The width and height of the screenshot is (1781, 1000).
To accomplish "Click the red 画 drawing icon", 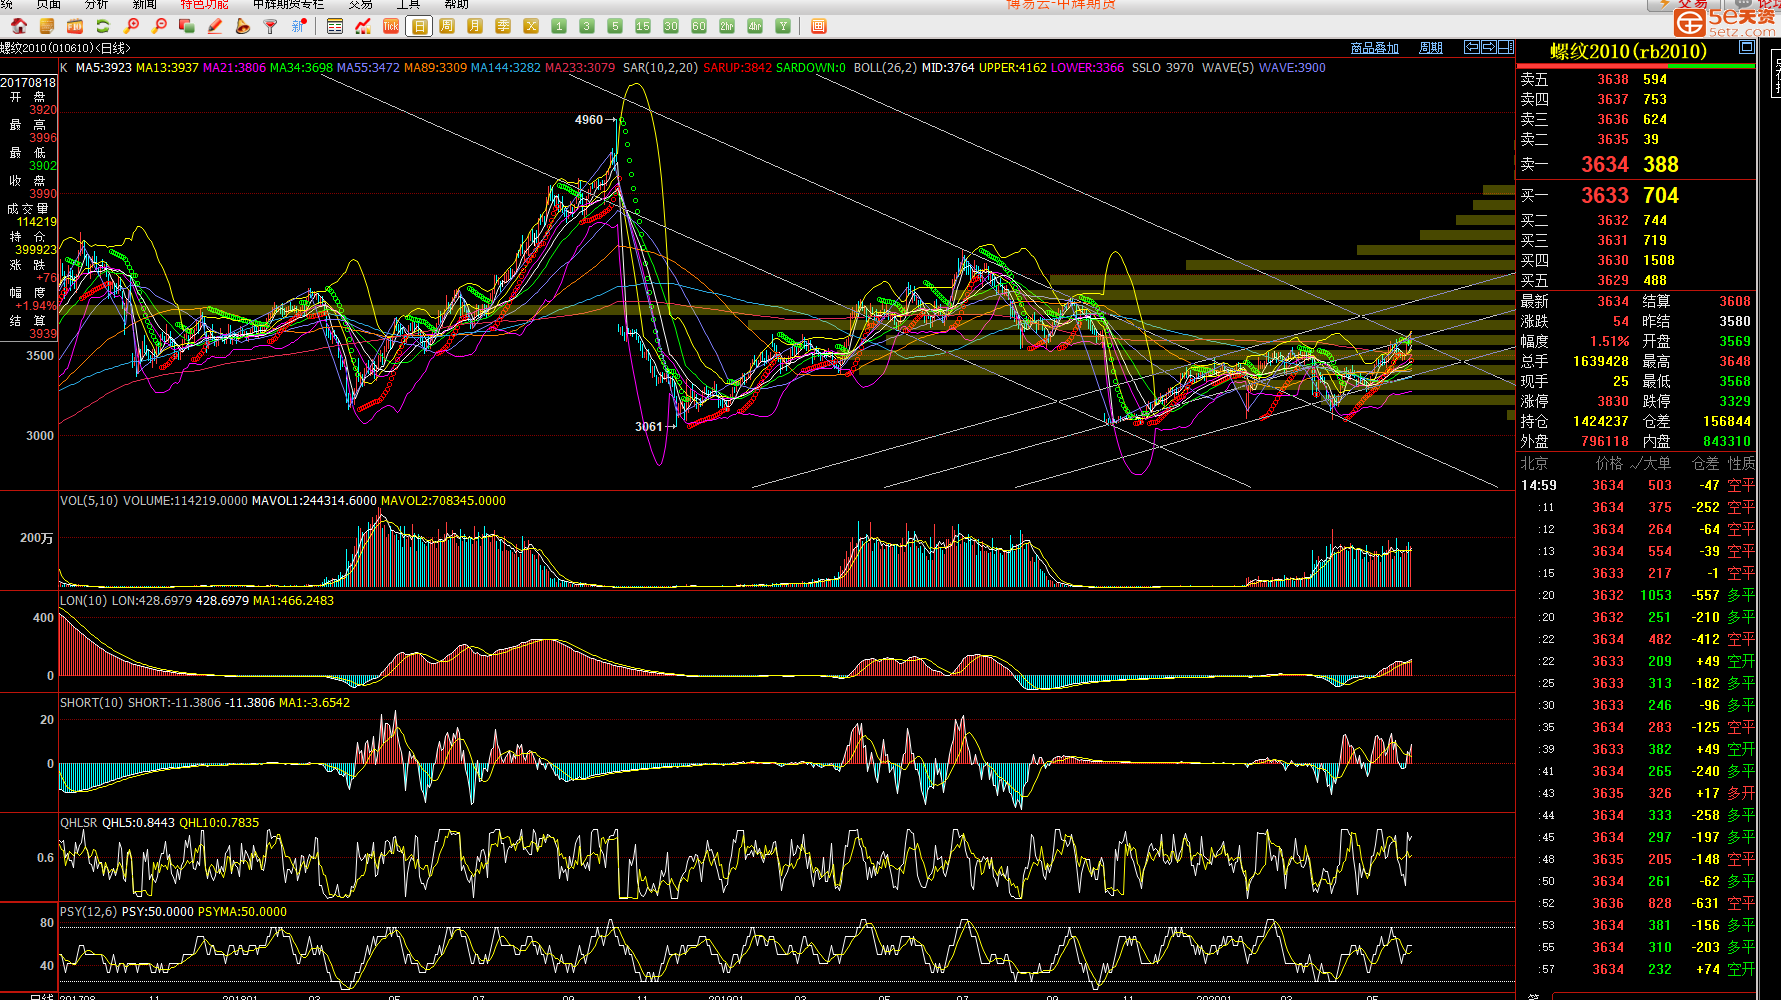I will (x=819, y=27).
